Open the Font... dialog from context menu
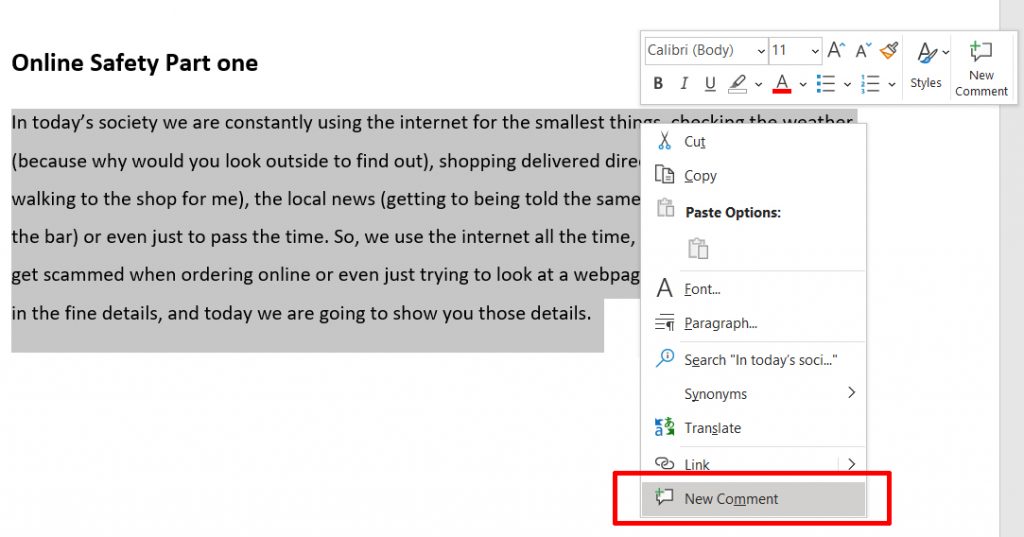 (x=702, y=289)
